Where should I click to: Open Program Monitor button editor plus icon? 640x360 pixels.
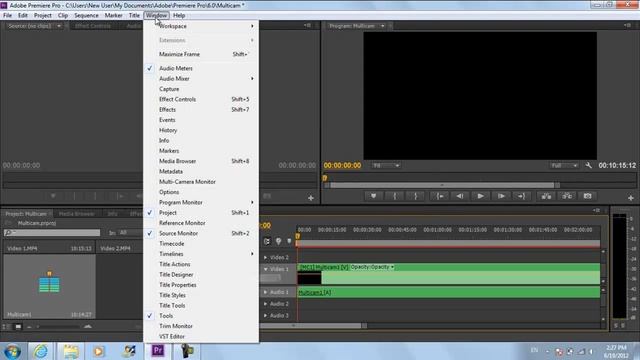631,198
